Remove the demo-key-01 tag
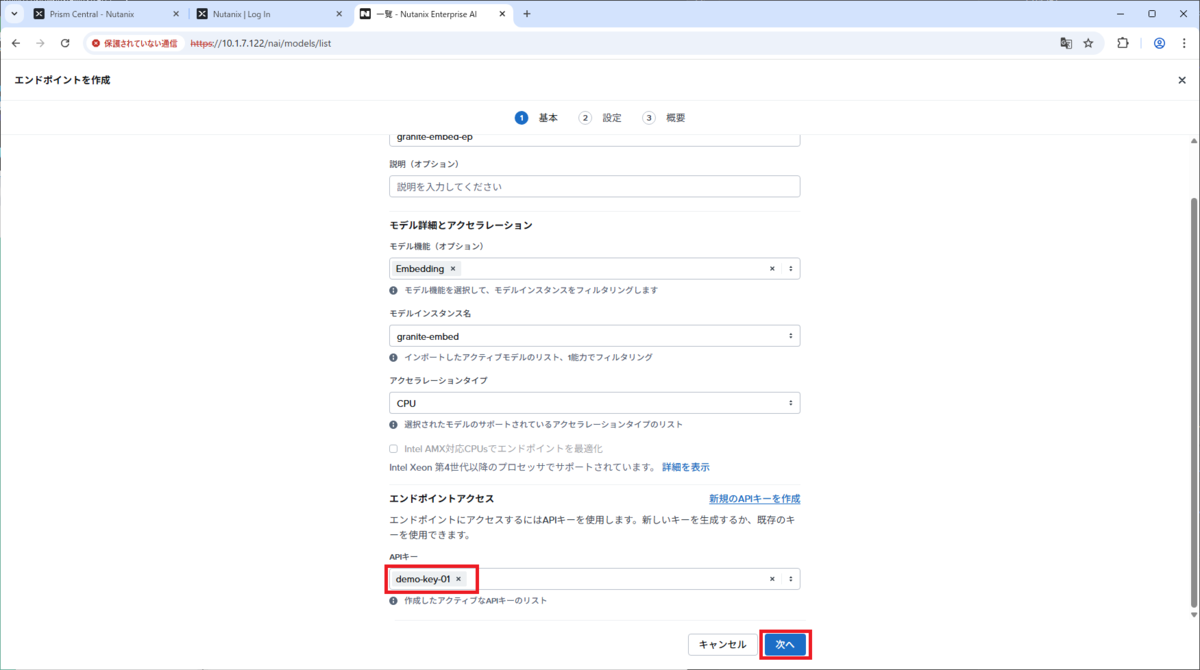The width and height of the screenshot is (1200, 670). coord(459,579)
